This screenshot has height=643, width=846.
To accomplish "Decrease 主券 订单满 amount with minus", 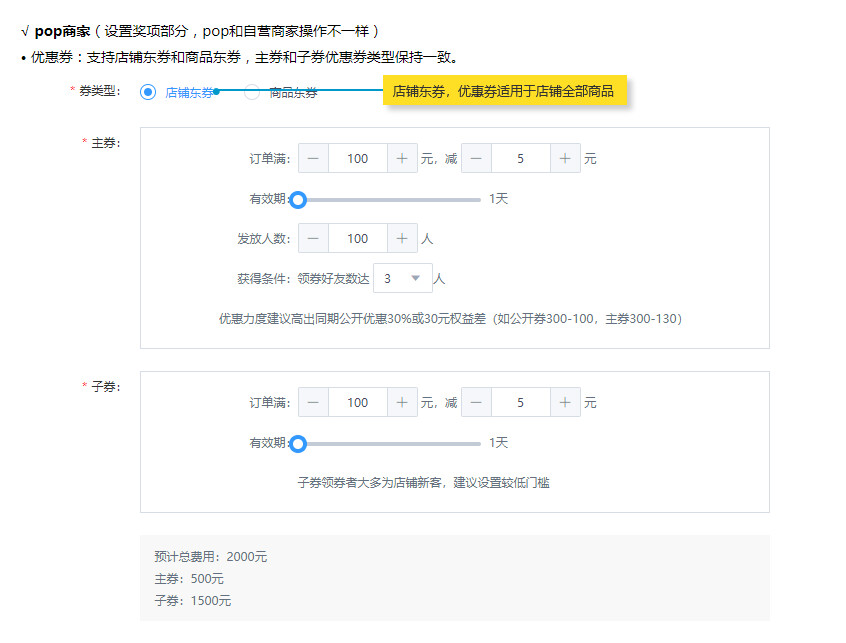I will click(x=313, y=158).
